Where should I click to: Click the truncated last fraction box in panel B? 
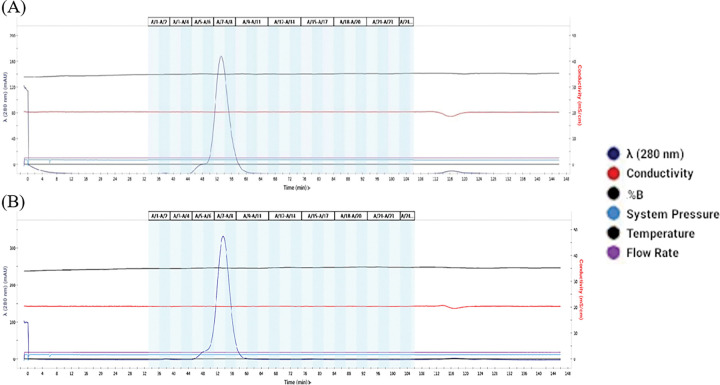(x=407, y=215)
